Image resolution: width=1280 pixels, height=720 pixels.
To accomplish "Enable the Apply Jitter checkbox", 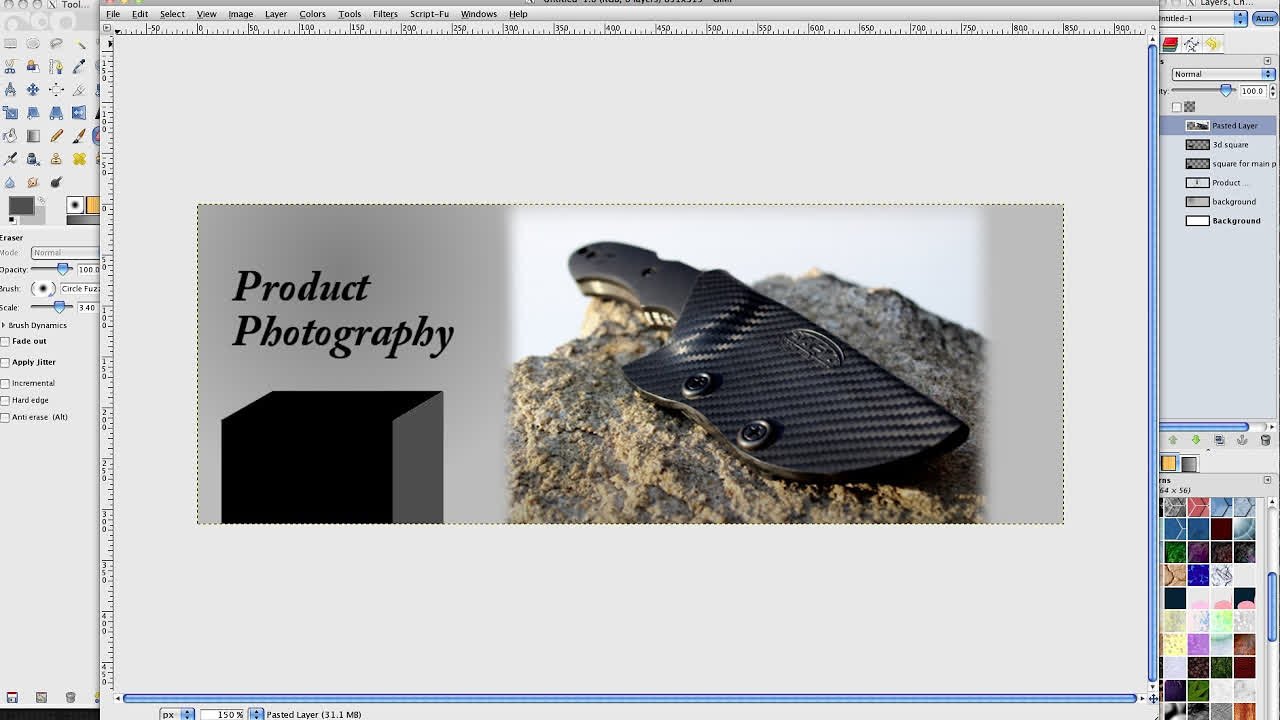I will (5, 362).
